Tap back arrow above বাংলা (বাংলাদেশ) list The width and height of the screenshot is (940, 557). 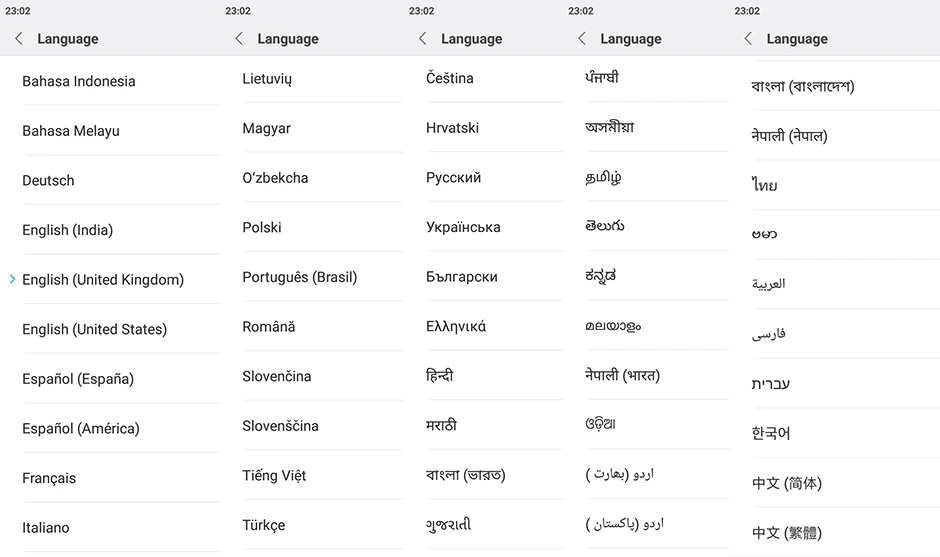(748, 39)
